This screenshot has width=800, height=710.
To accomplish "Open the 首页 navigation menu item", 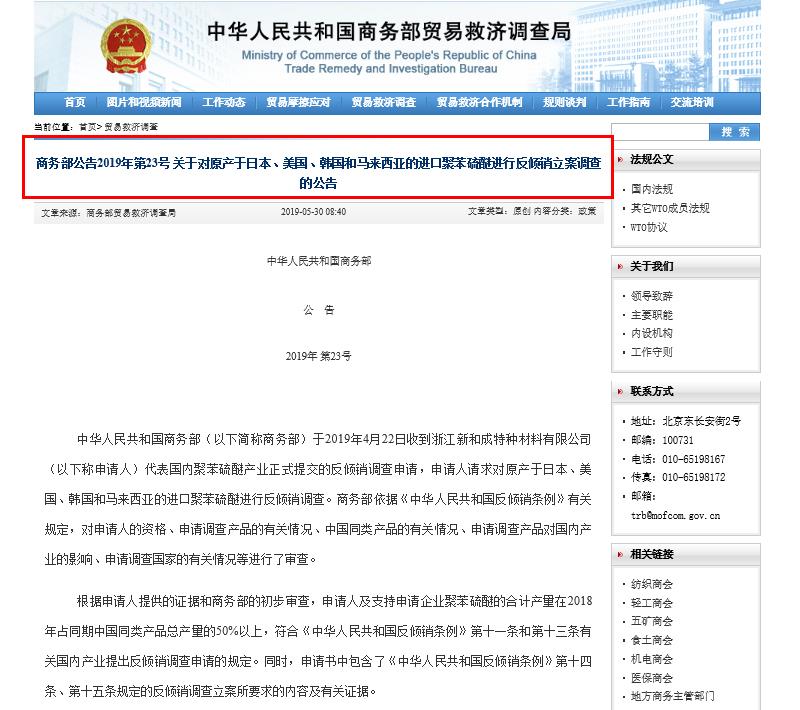I will (75, 103).
